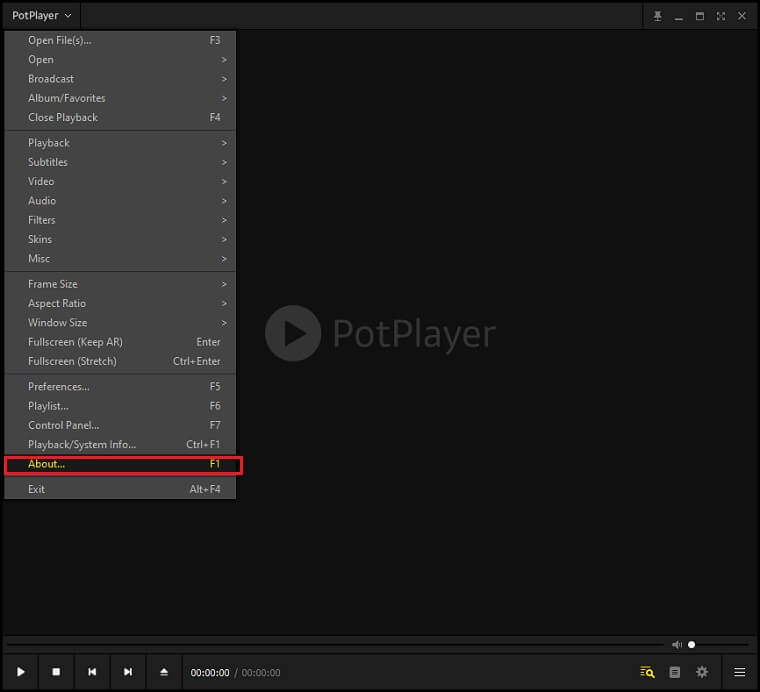Click the About... menu item
Viewport: 760px width, 692px height.
coord(120,464)
